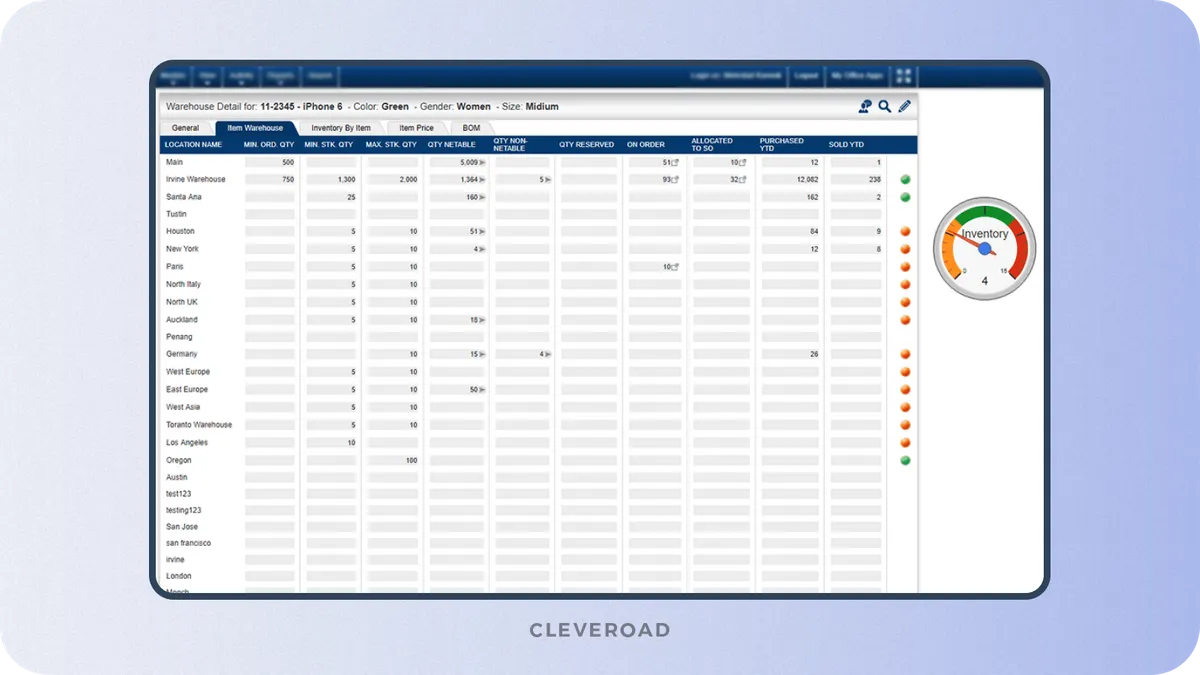The image size is (1200, 675).
Task: Click orange status dot for West Europe
Action: click(905, 372)
